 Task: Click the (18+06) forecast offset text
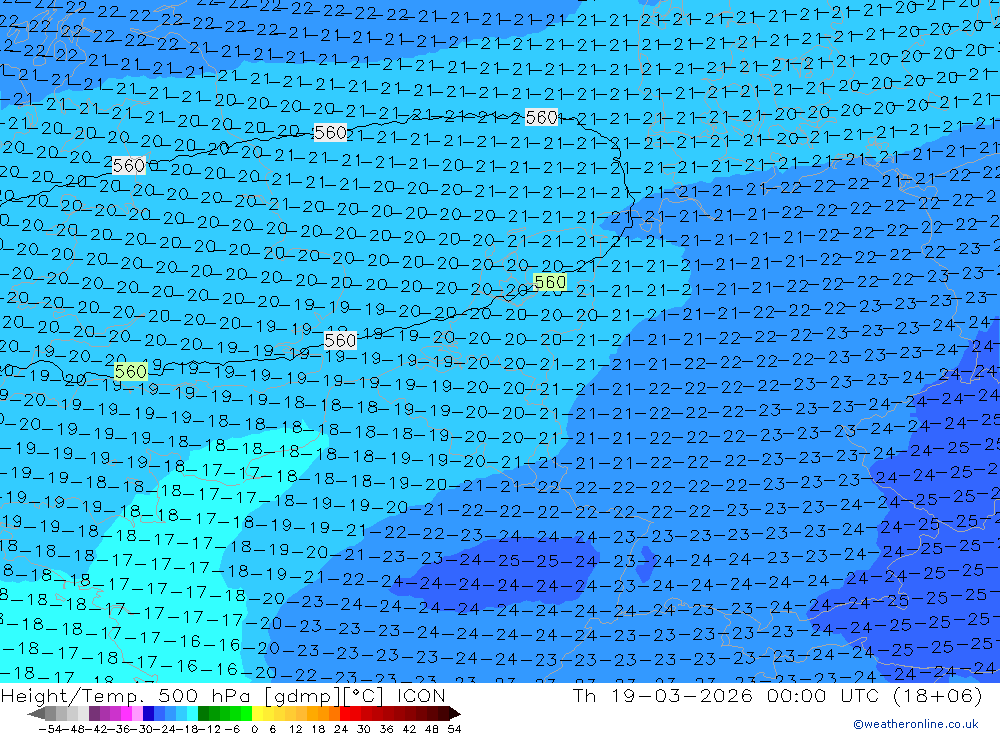[x=938, y=695]
